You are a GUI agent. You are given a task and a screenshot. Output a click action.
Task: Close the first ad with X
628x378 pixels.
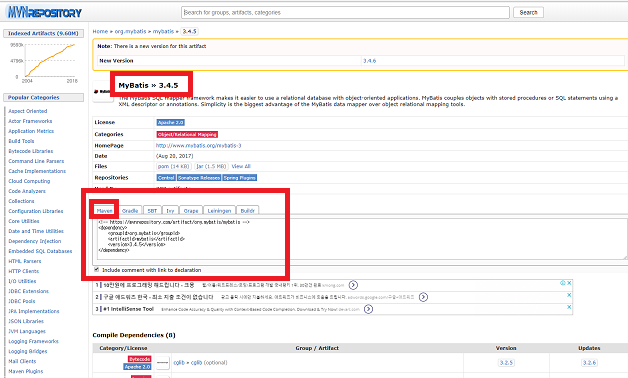click(x=569, y=283)
